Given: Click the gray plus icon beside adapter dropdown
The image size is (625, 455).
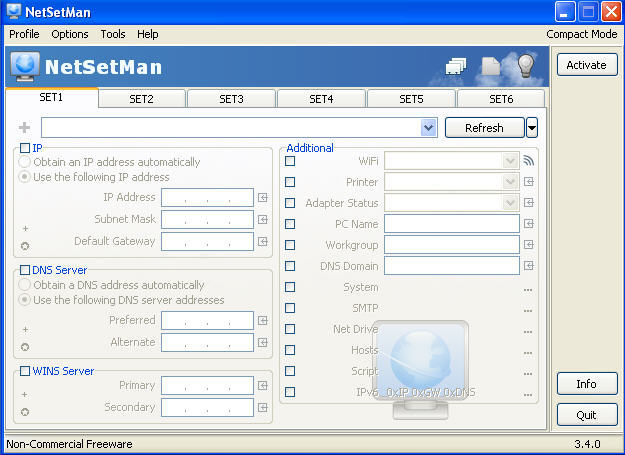Looking at the screenshot, I should point(24,127).
